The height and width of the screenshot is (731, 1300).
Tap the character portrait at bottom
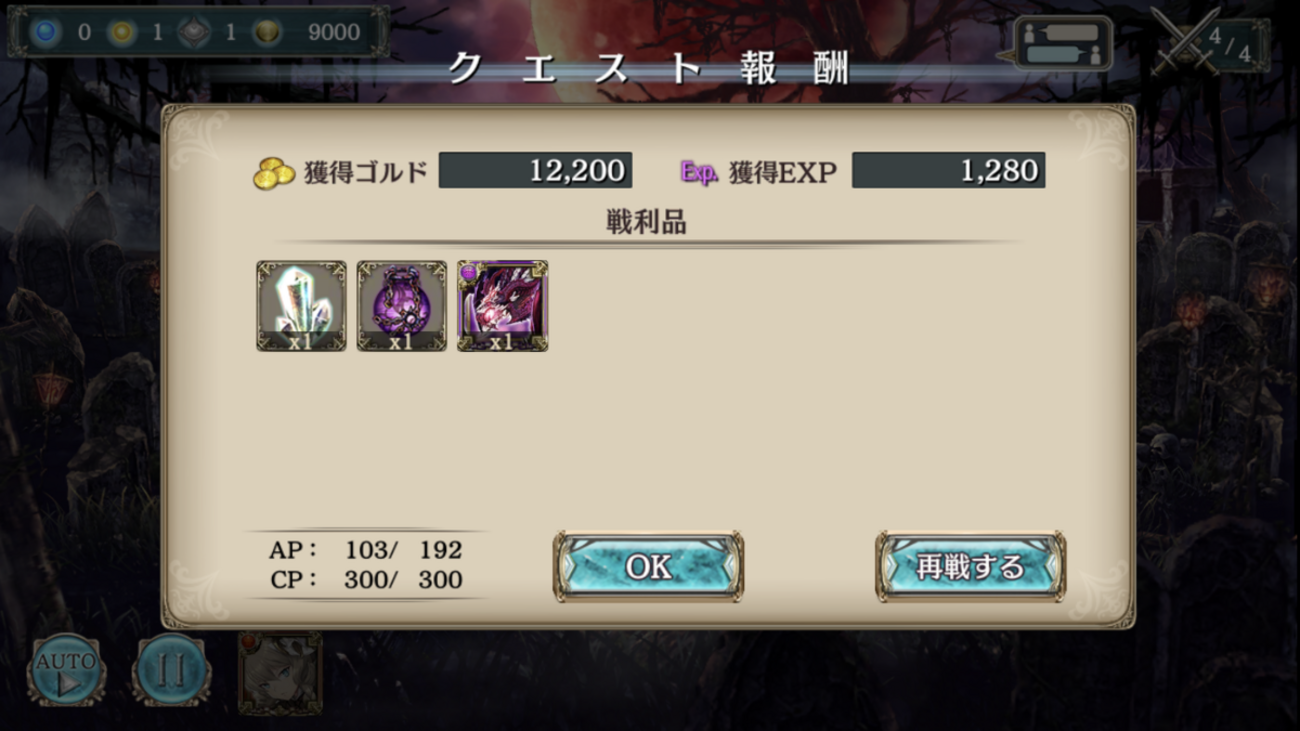280,672
